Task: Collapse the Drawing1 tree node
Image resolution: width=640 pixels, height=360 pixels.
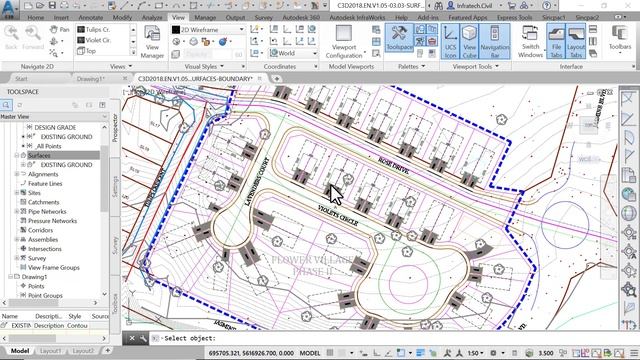Action: click(10, 277)
